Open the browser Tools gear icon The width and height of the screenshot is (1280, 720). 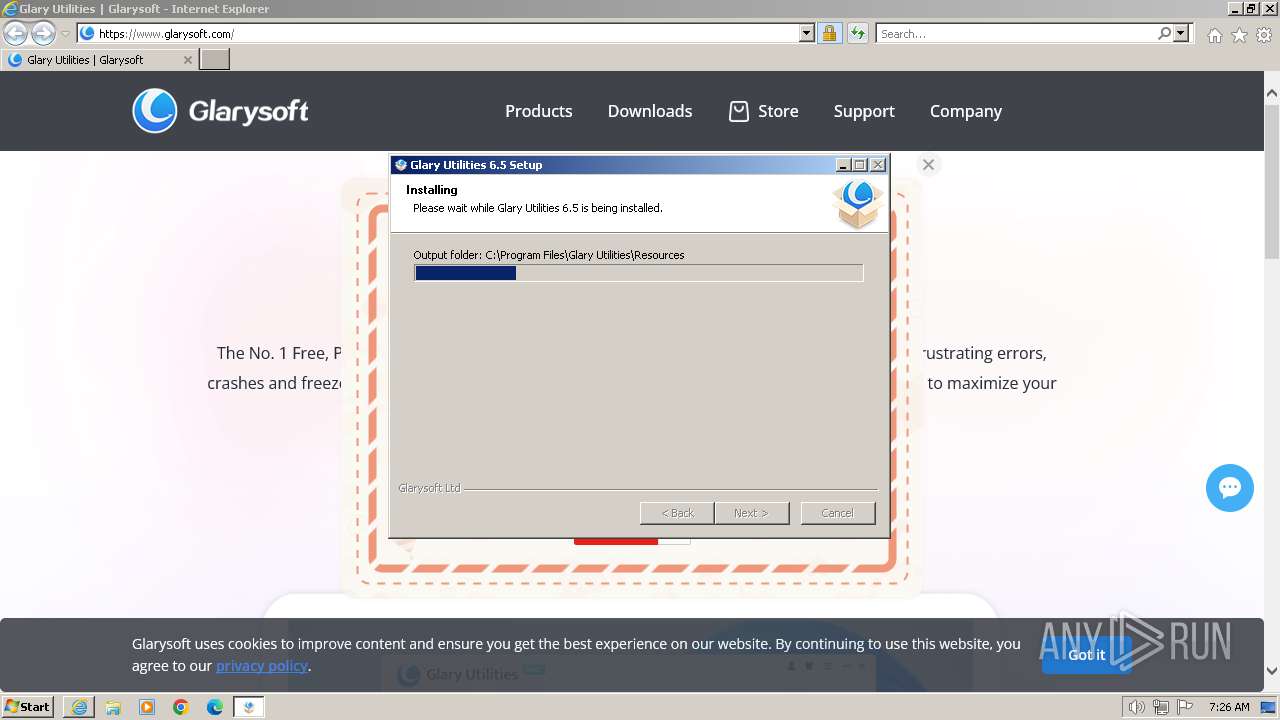point(1264,35)
